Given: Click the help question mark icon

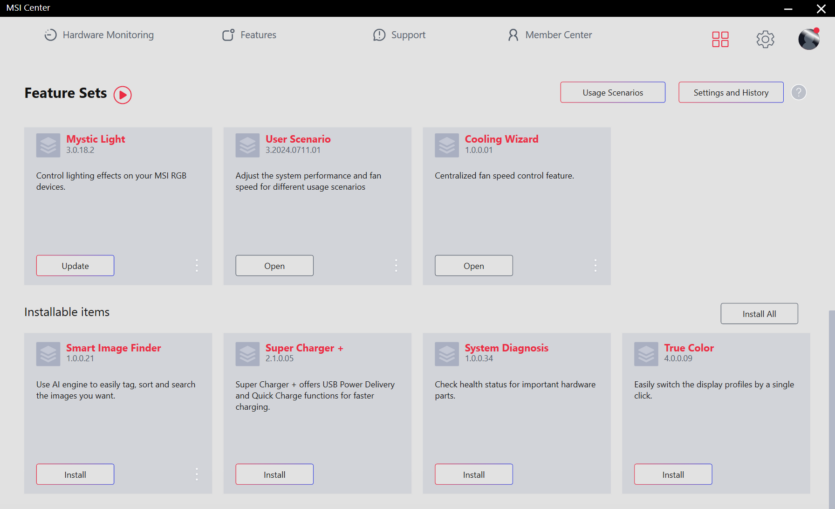Looking at the screenshot, I should (x=798, y=93).
